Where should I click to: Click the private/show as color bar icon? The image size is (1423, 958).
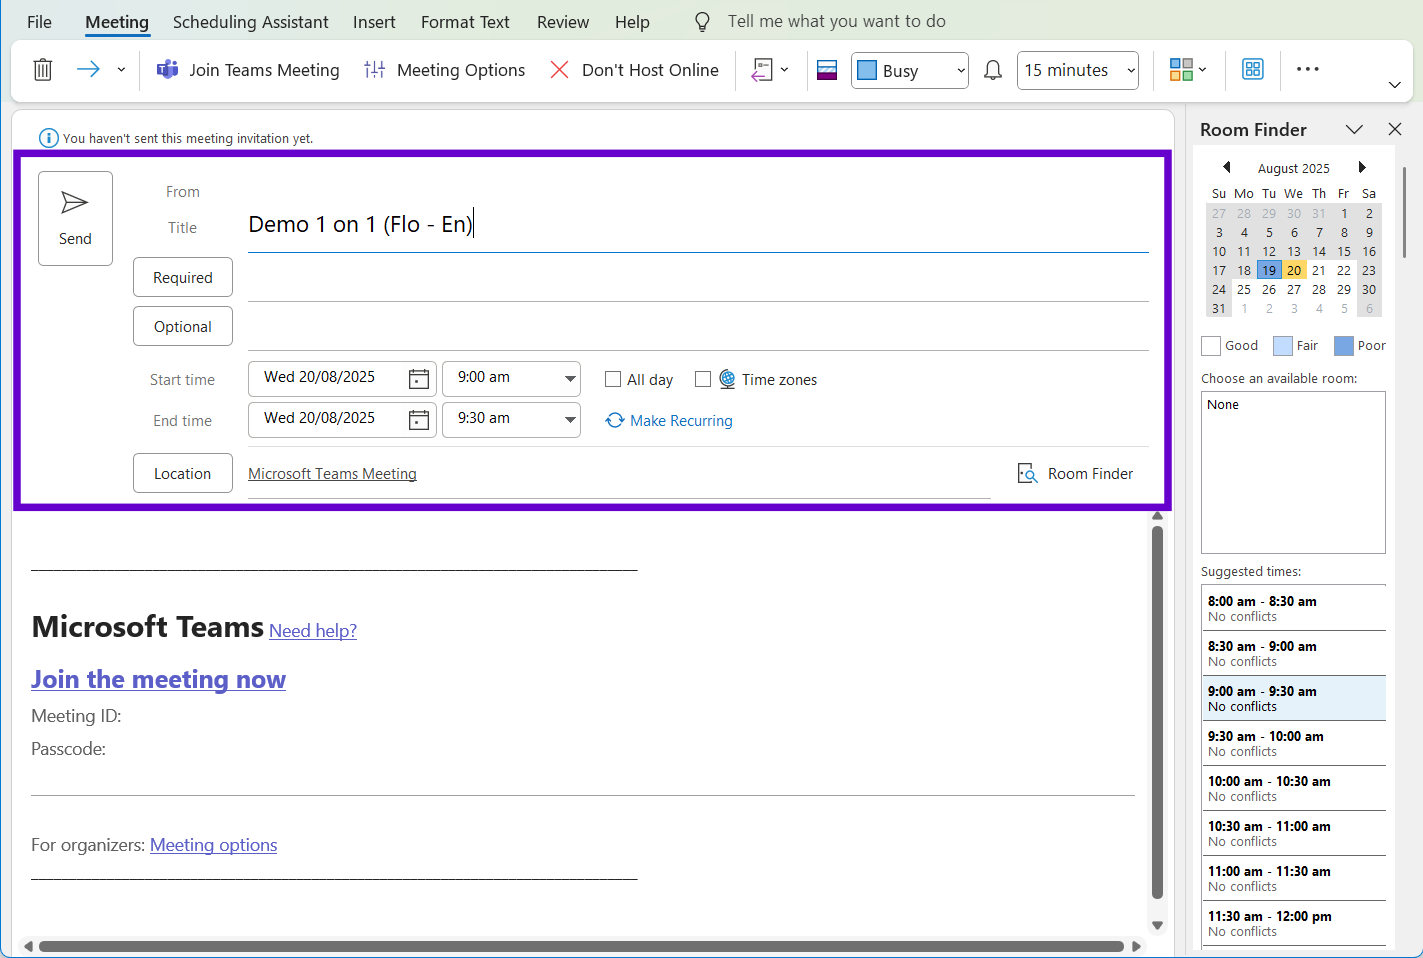(827, 70)
